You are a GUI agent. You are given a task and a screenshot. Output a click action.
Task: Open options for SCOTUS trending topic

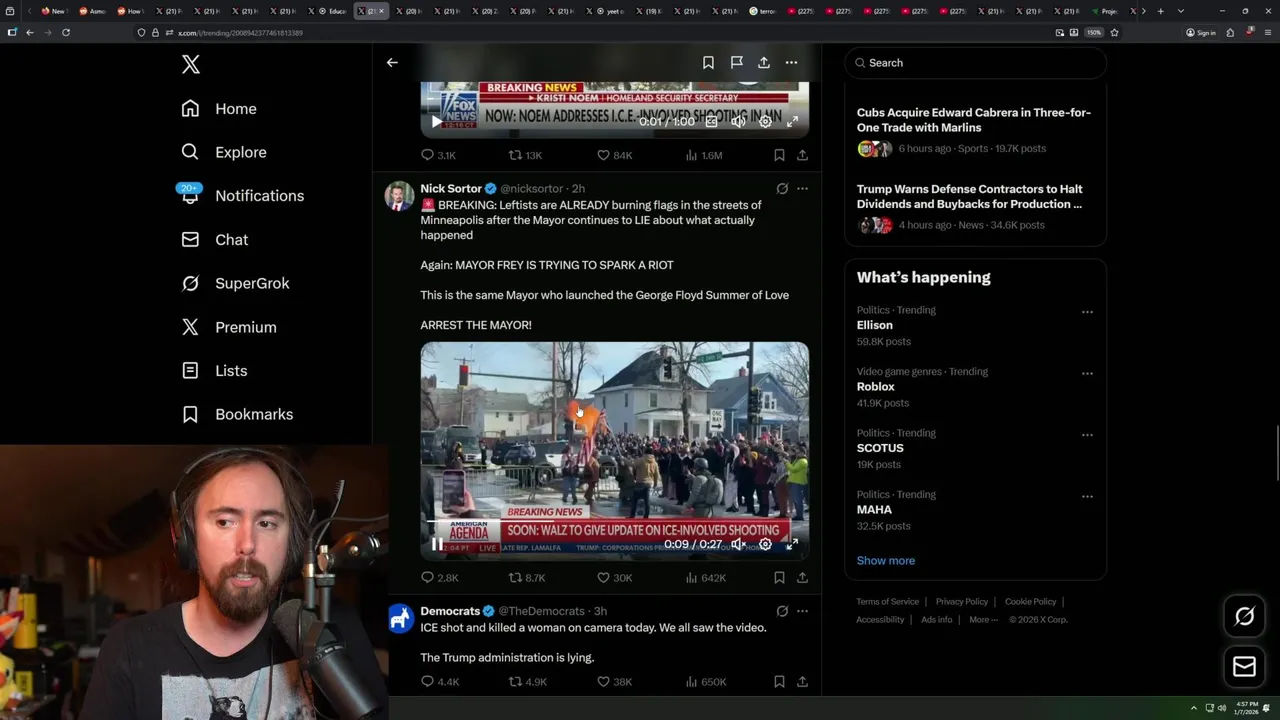(x=1087, y=435)
